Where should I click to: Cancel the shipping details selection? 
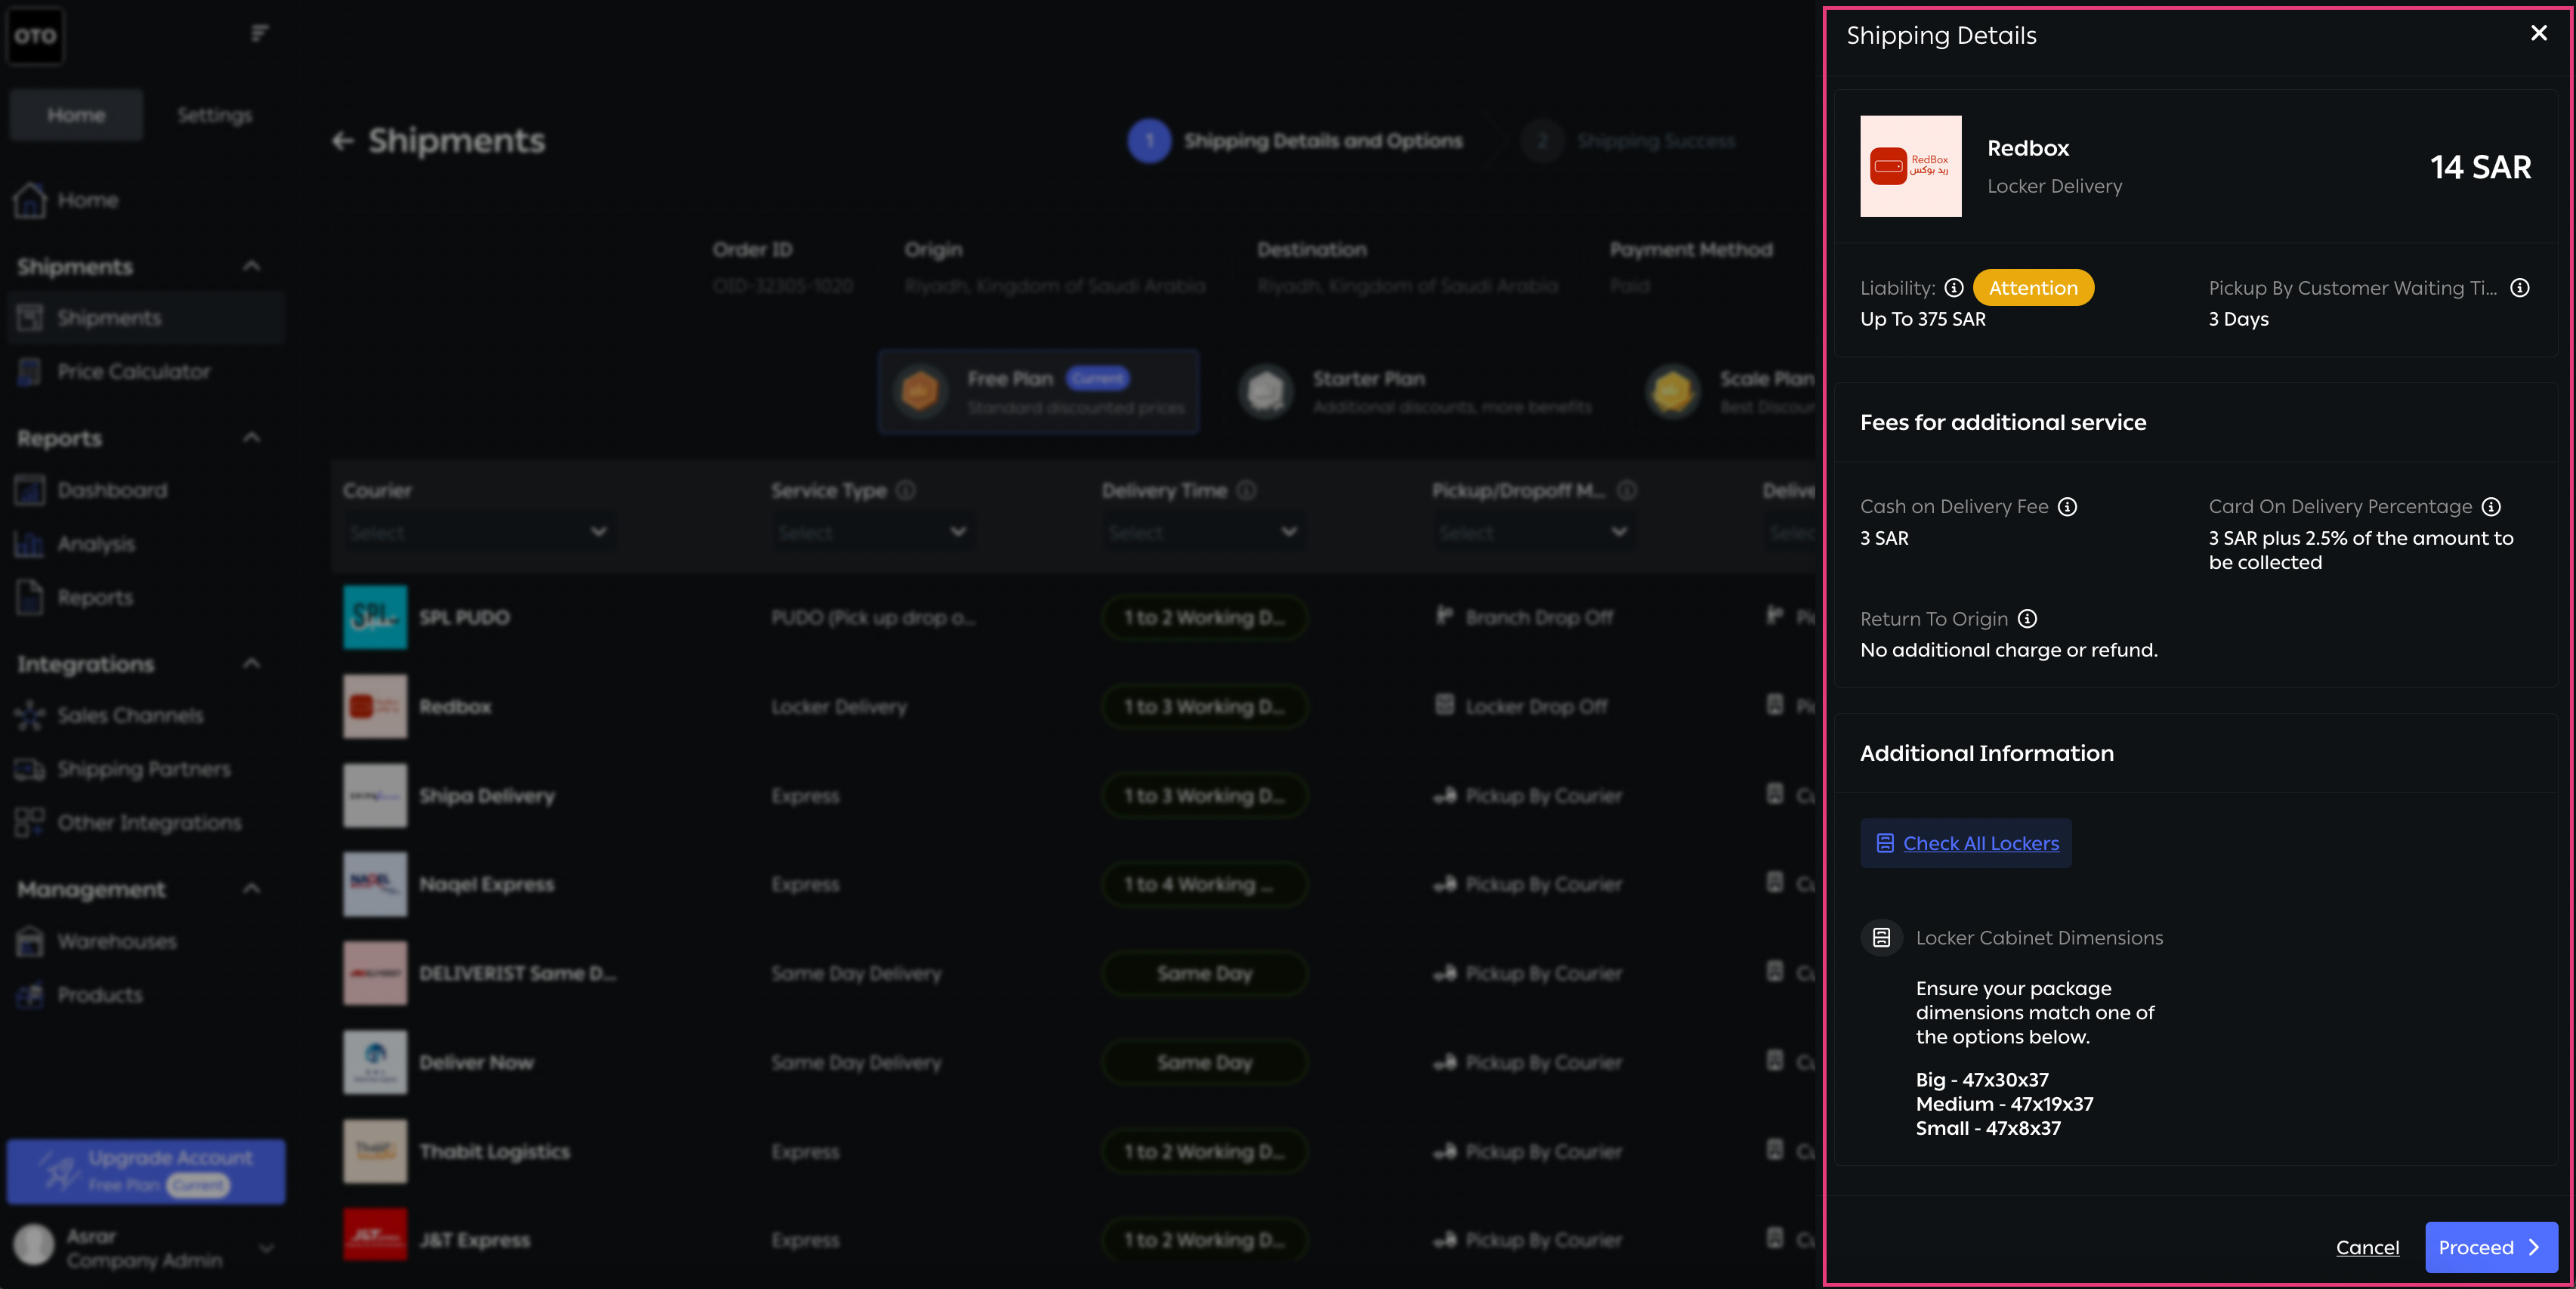click(2367, 1247)
